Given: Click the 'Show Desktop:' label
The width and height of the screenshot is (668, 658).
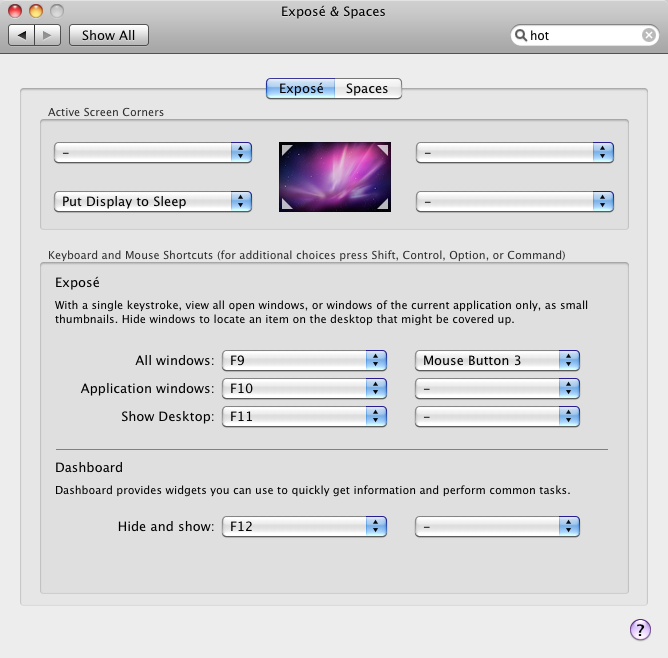Looking at the screenshot, I should [x=168, y=416].
